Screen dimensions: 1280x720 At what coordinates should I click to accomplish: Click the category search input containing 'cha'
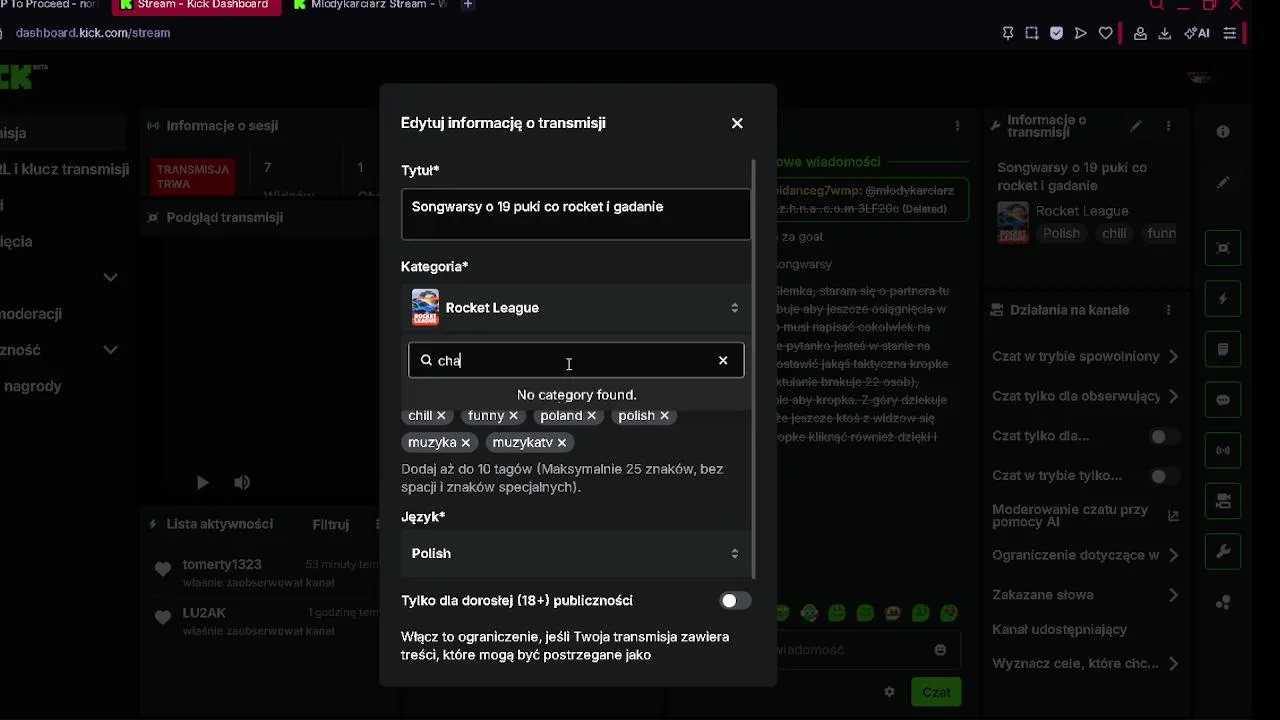pyautogui.click(x=576, y=360)
